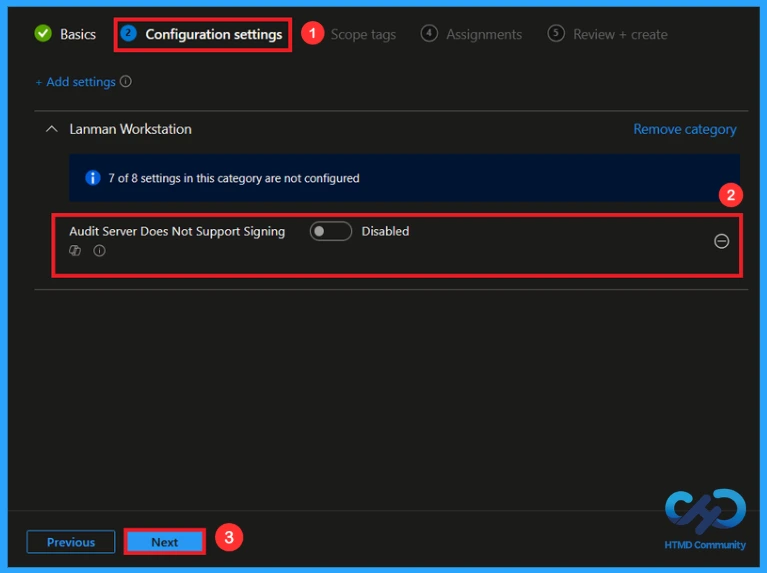The height and width of the screenshot is (573, 767).
Task: Click the copilot icon under Audit Server setting
Action: tap(75, 251)
